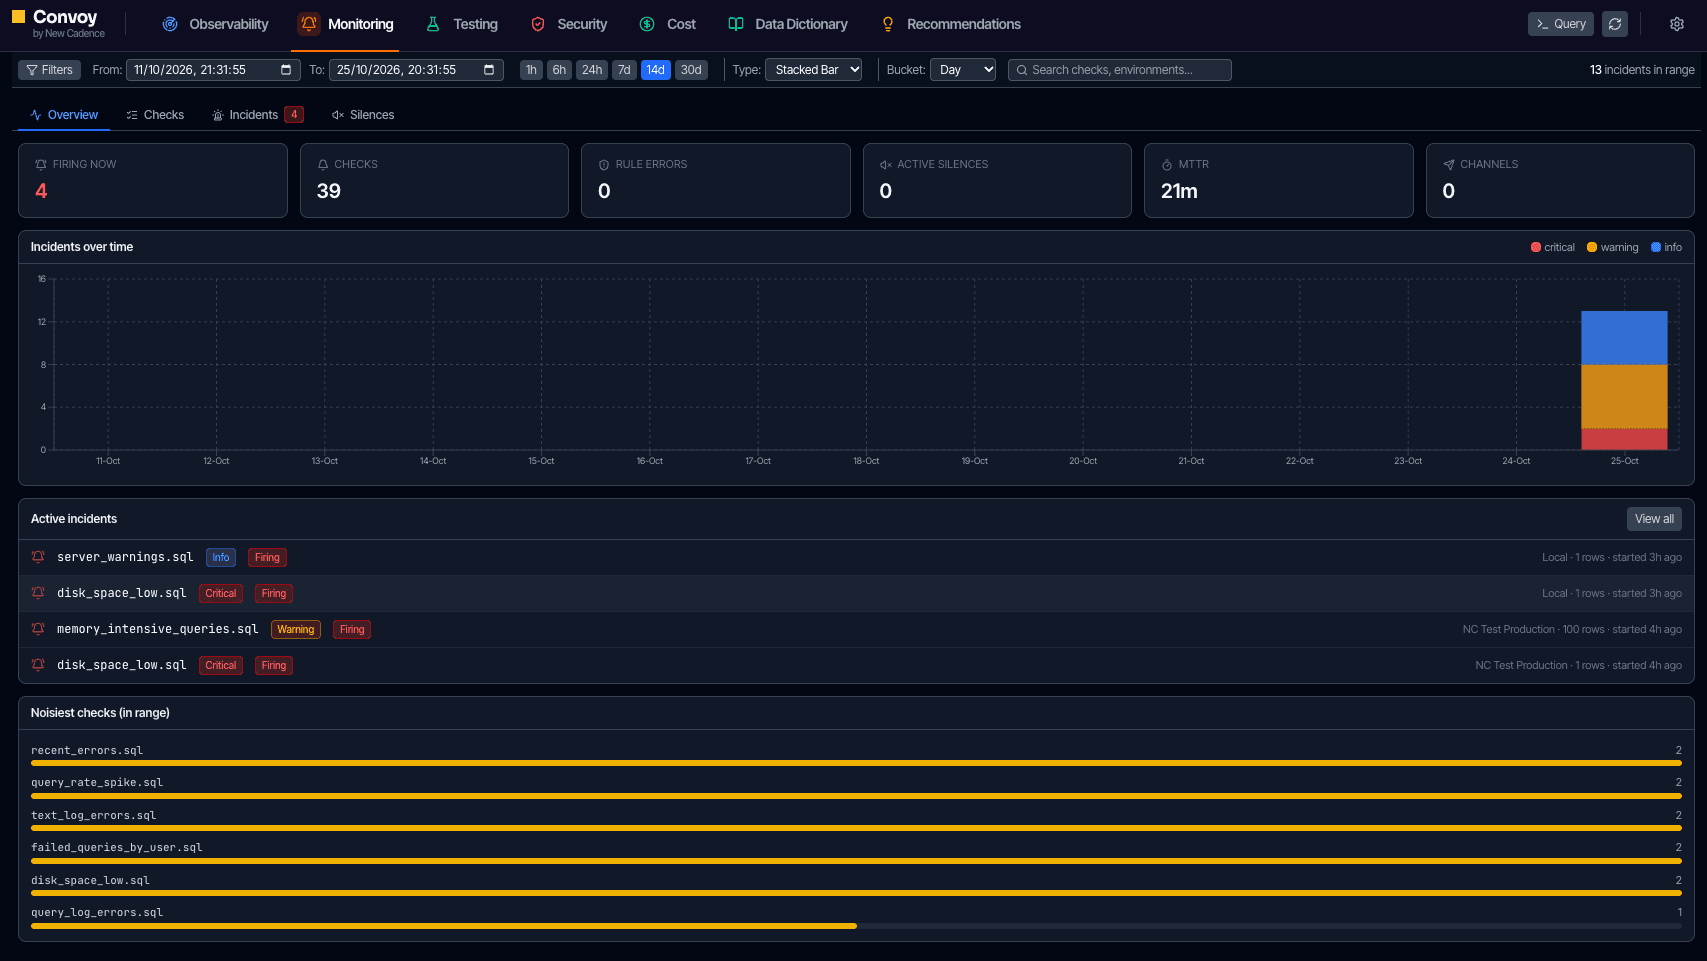Image resolution: width=1707 pixels, height=961 pixels.
Task: Click calendar icon in To field
Action: click(489, 70)
